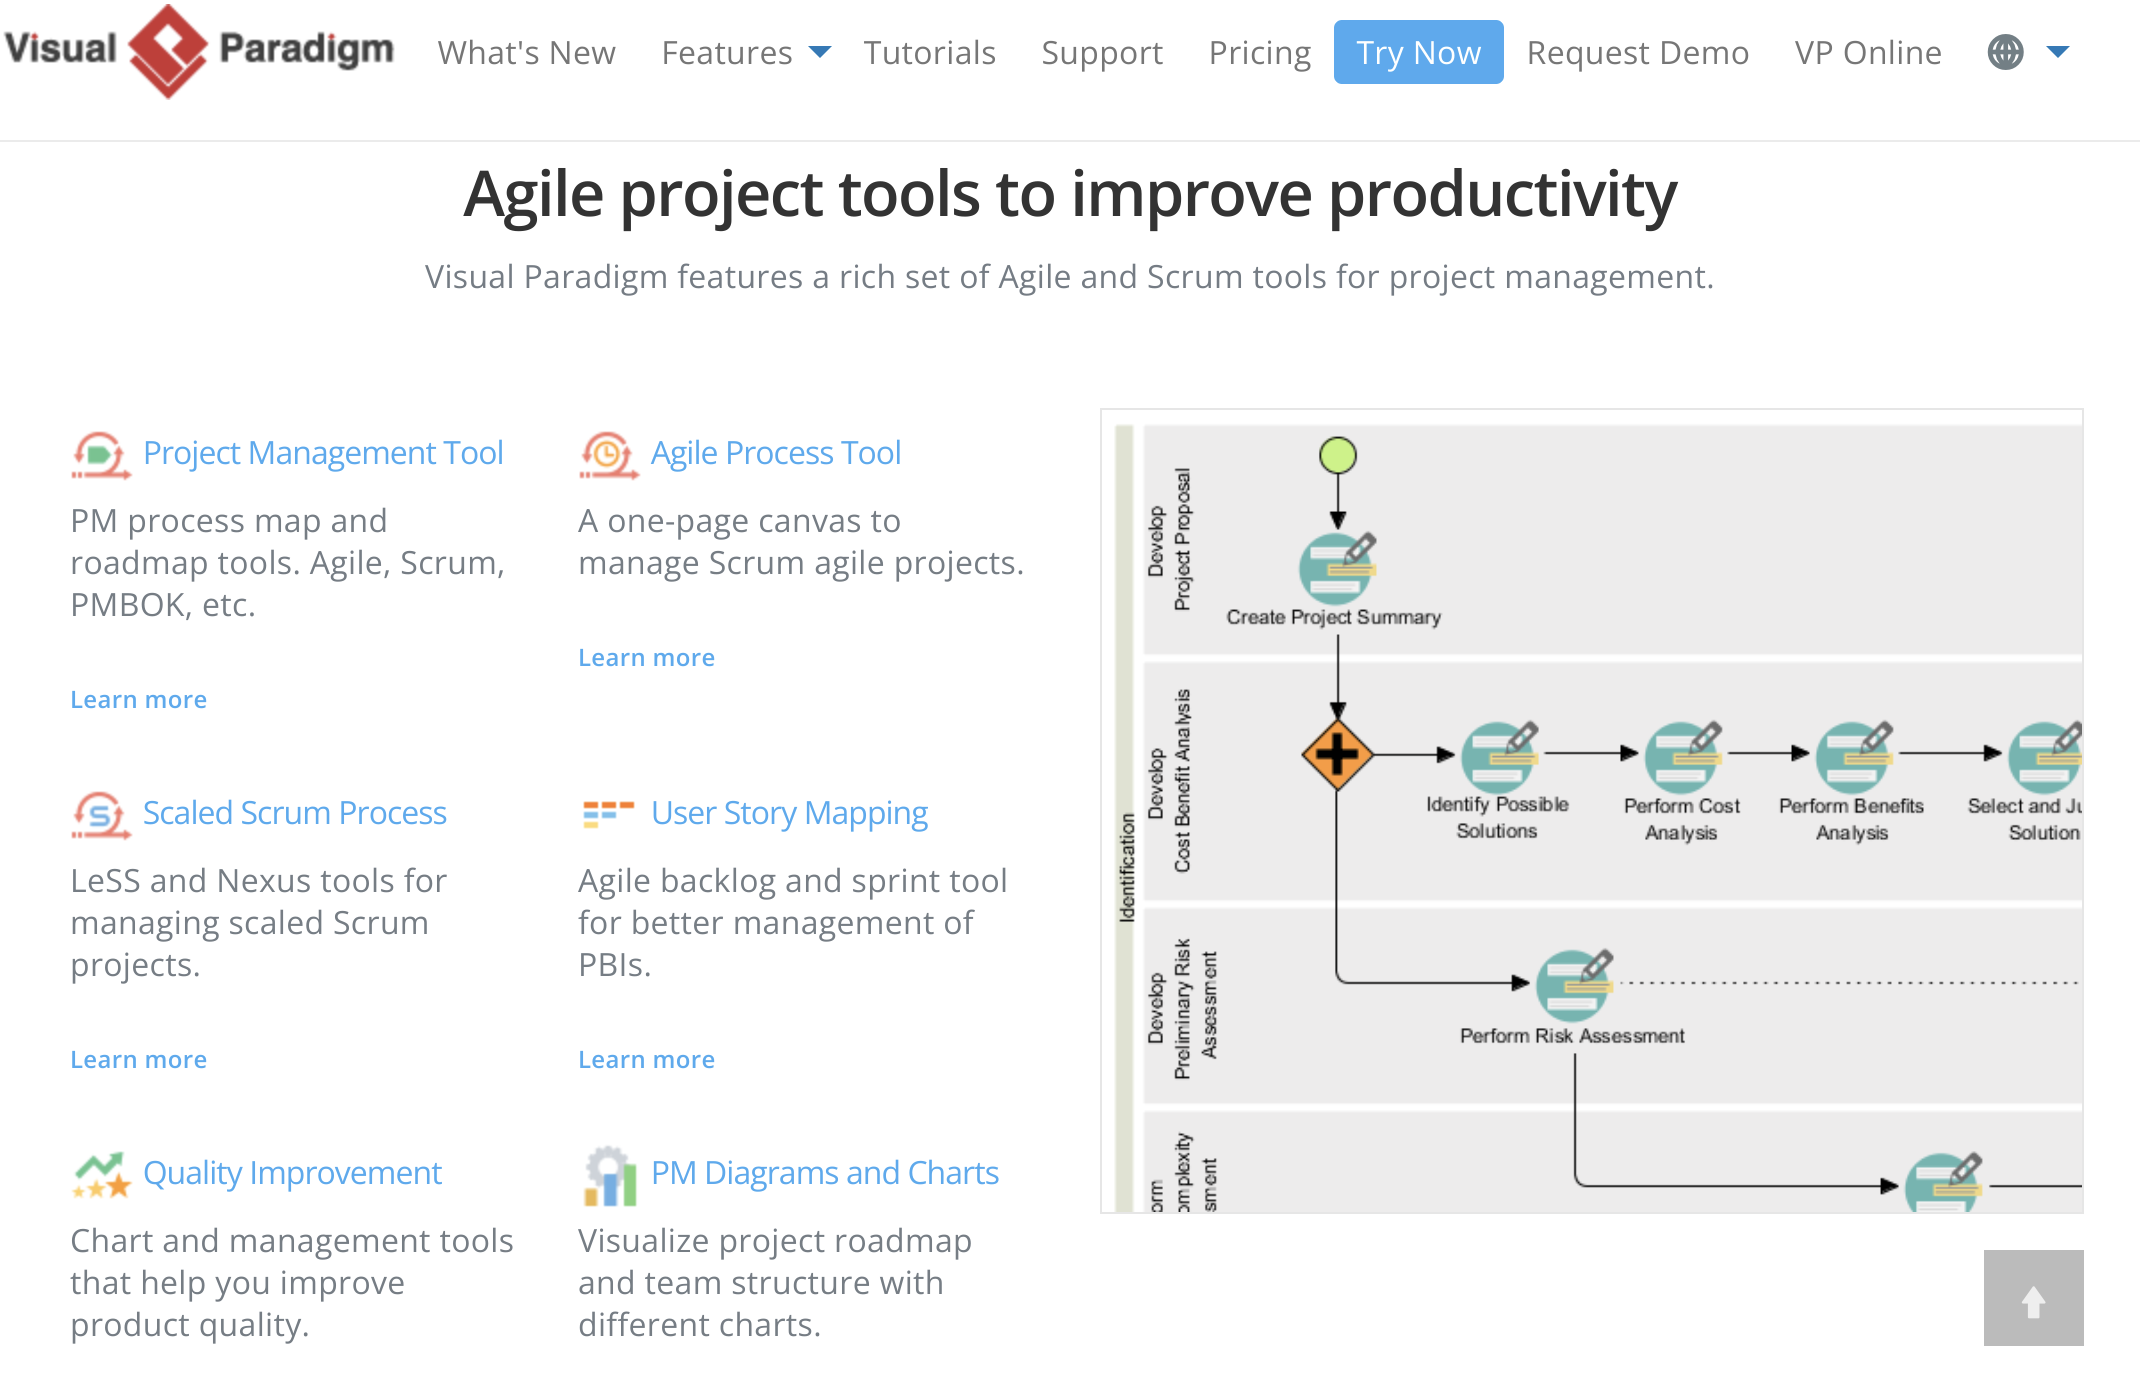Expand the Features dropdown arrow

pyautogui.click(x=820, y=52)
